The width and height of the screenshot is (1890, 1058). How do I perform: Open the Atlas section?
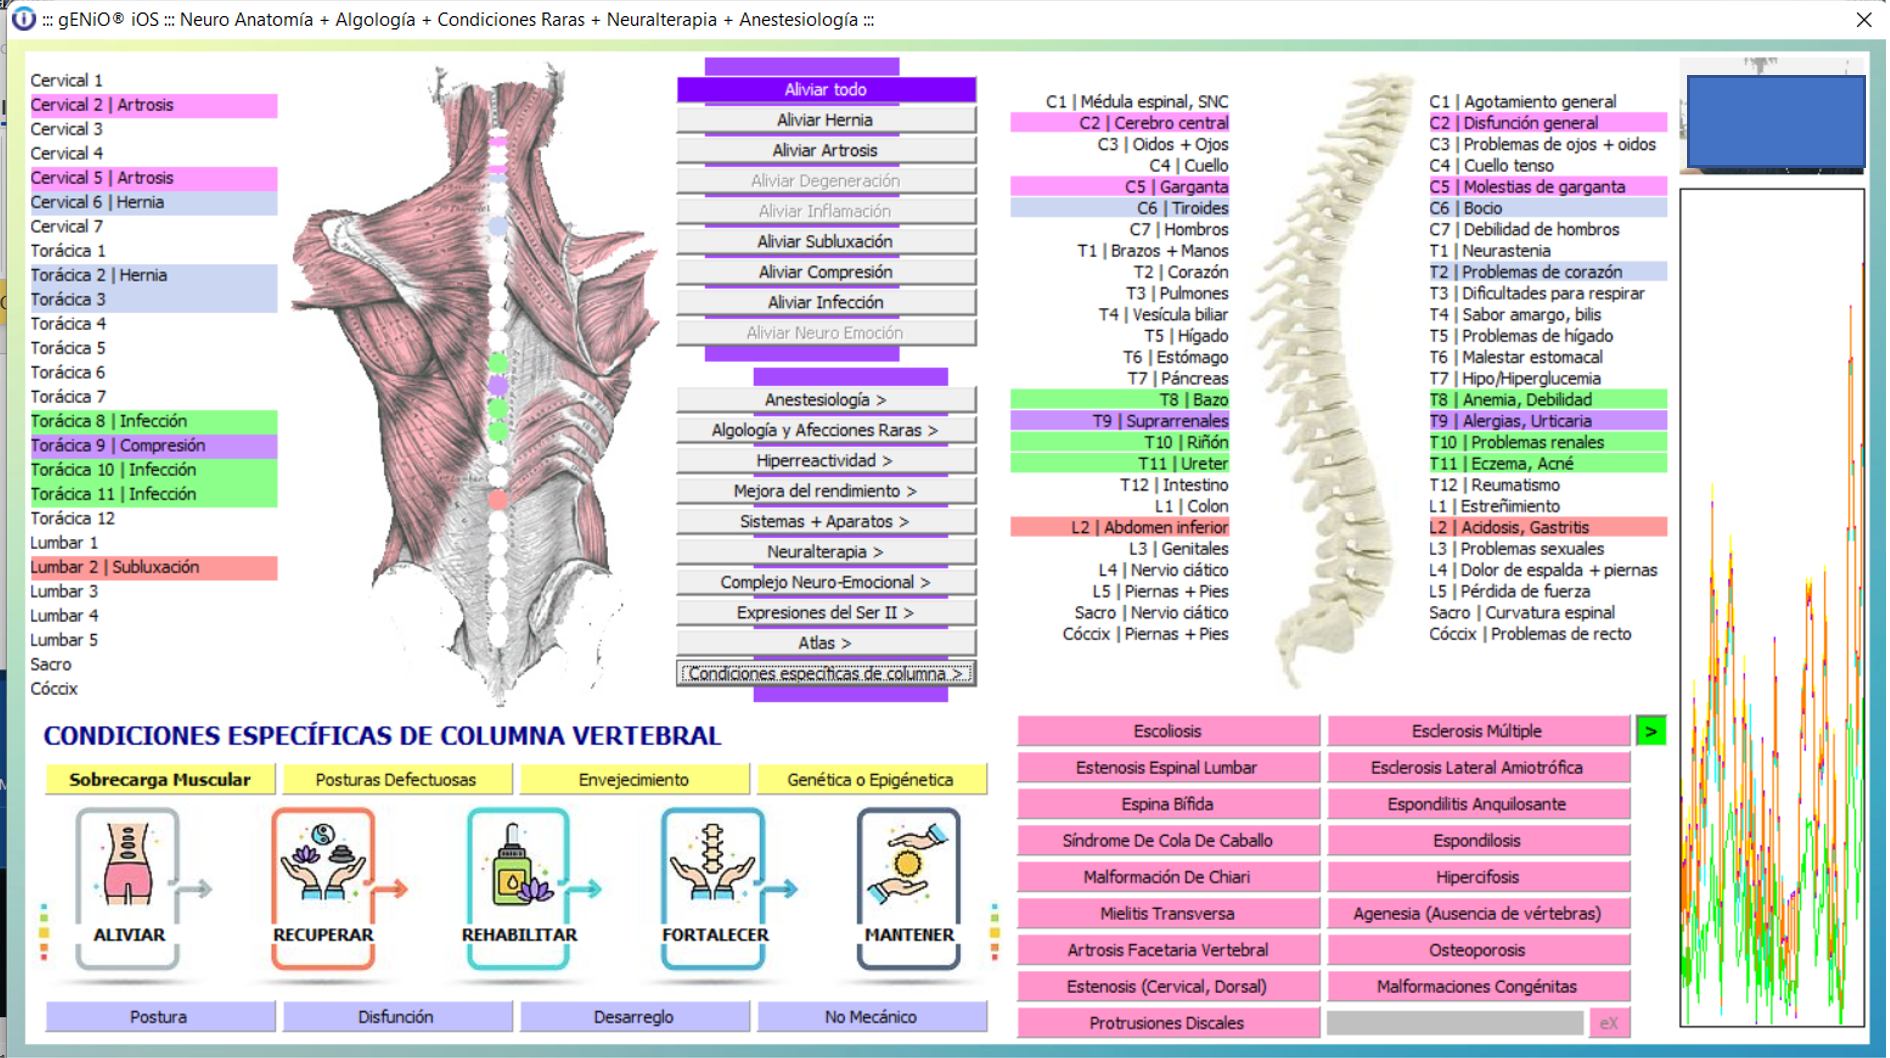tap(826, 643)
